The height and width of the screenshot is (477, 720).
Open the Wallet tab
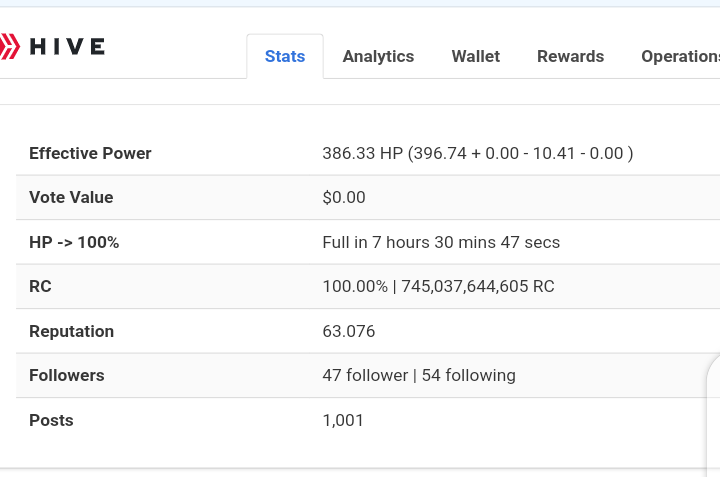coord(475,56)
